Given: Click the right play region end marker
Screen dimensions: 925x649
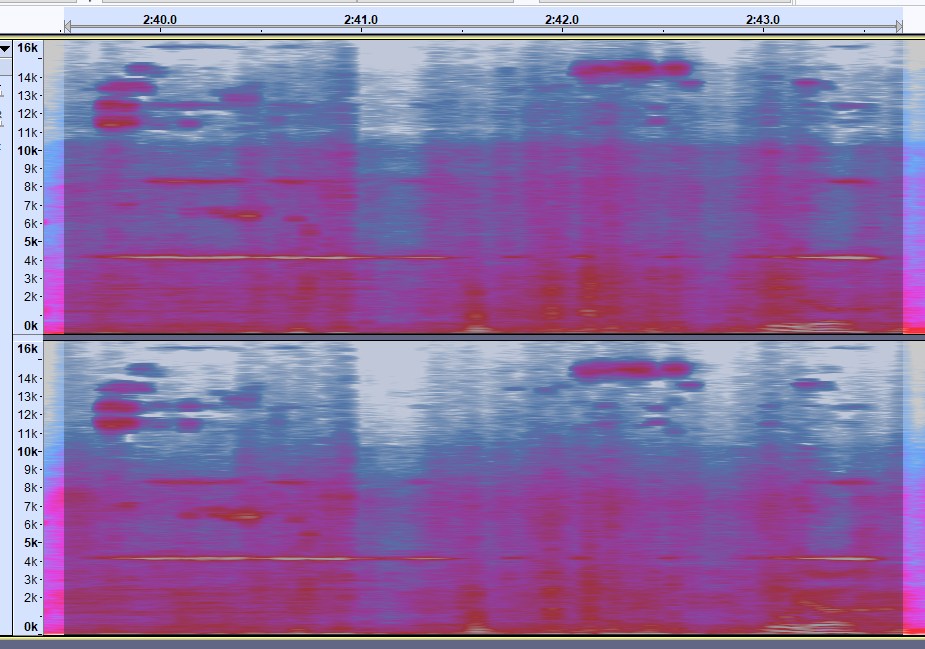Looking at the screenshot, I should coord(899,26).
